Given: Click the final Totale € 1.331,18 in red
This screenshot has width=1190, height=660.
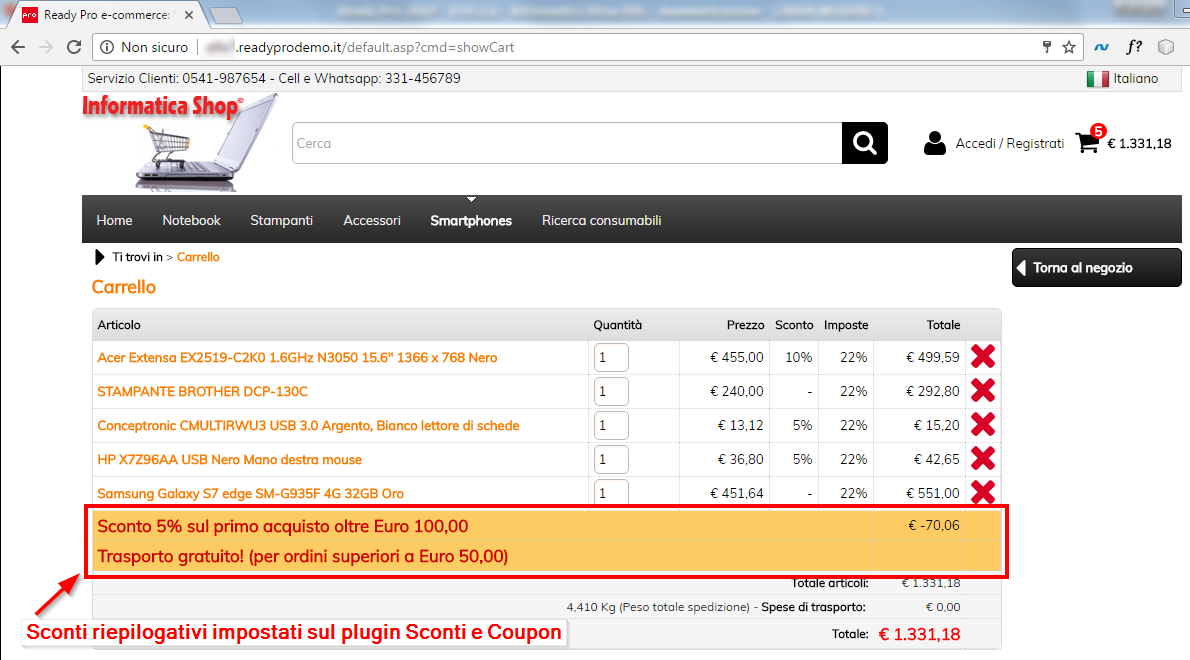Looking at the screenshot, I should pos(919,634).
